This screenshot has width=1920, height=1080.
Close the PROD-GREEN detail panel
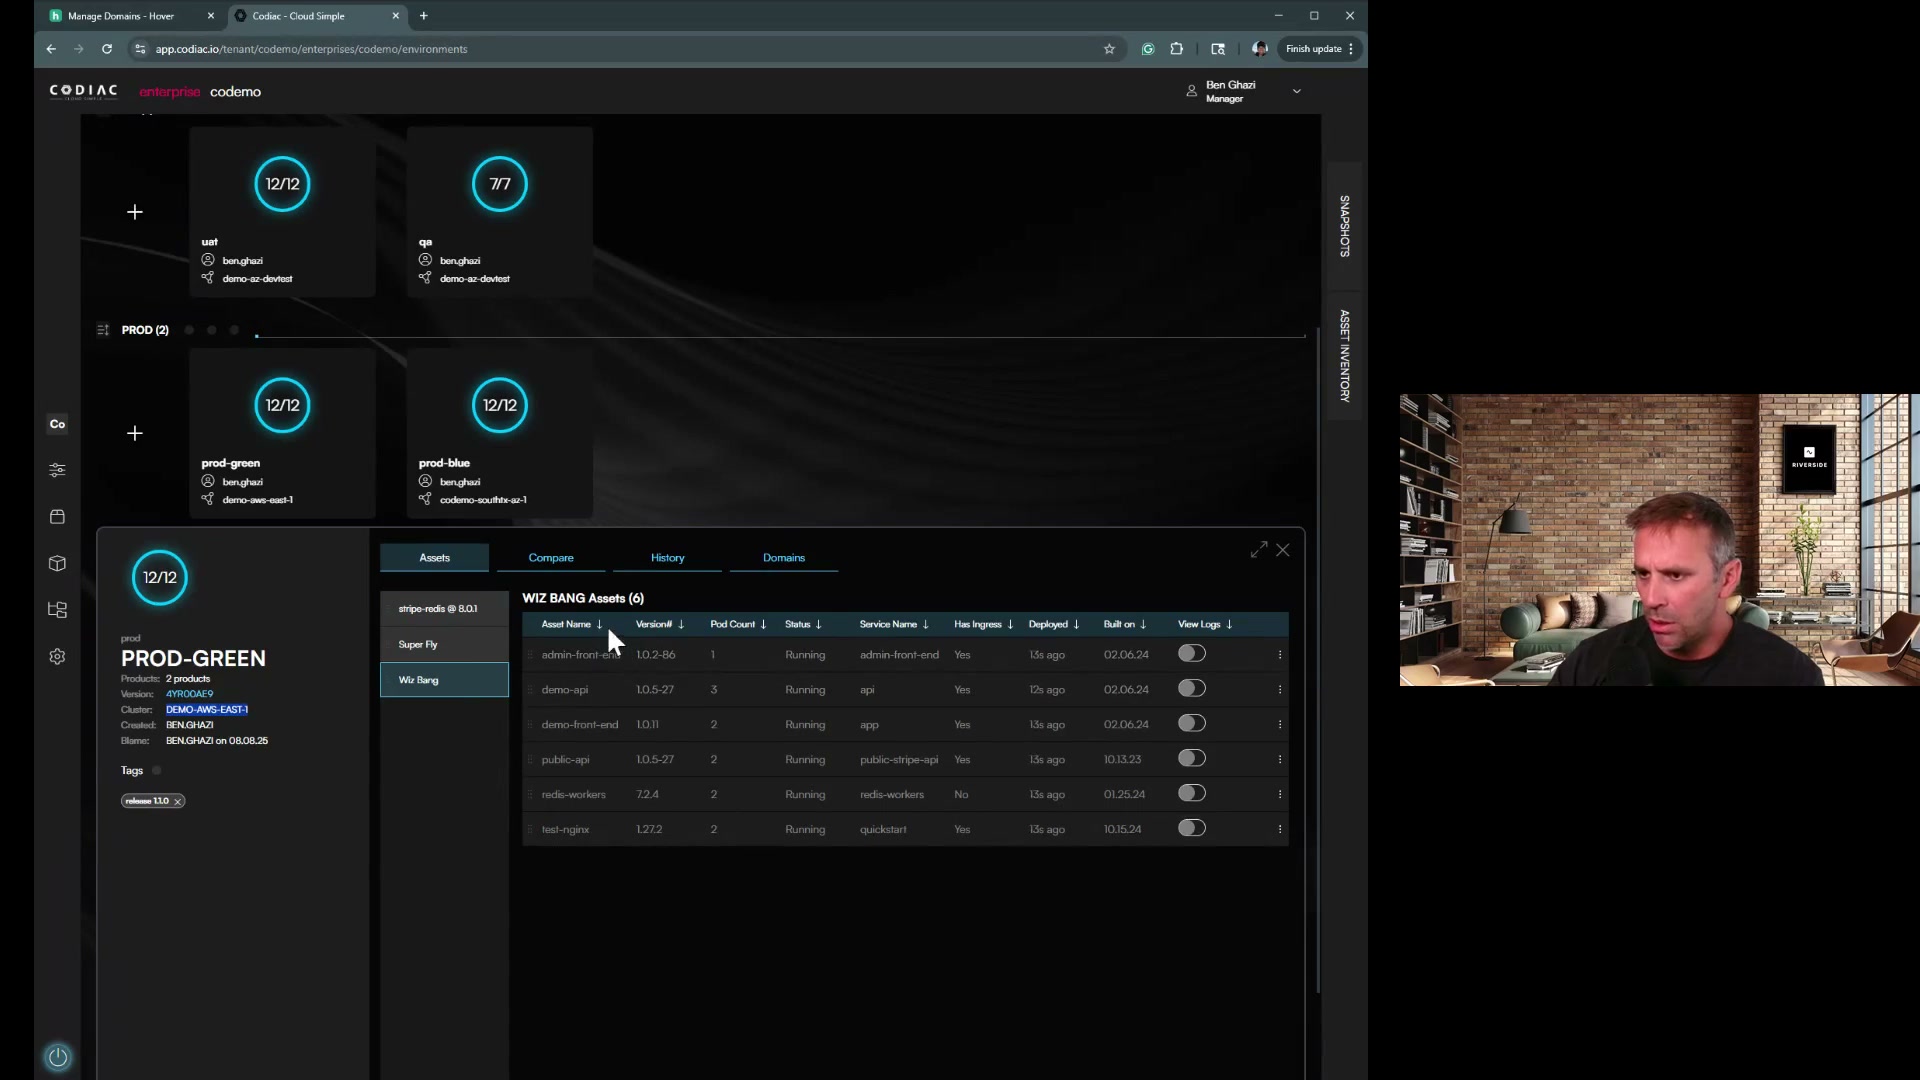pyautogui.click(x=1283, y=550)
